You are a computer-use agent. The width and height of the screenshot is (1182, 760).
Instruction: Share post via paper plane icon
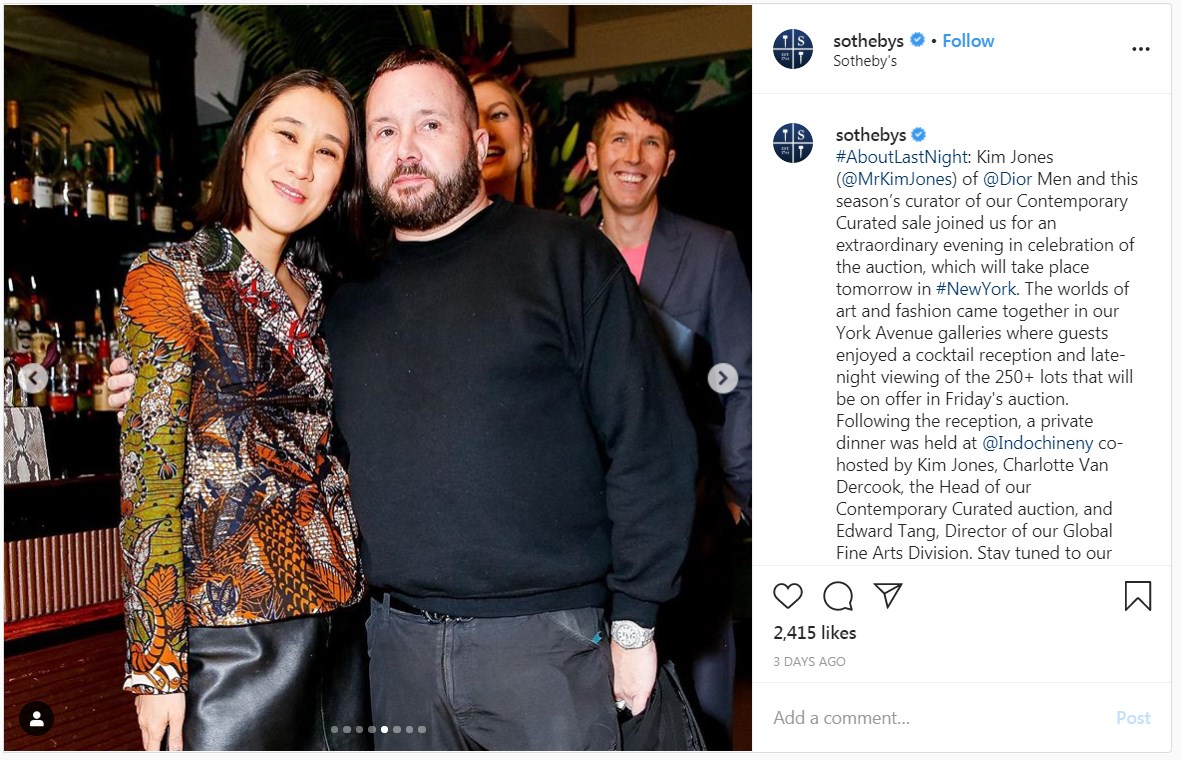(x=888, y=595)
